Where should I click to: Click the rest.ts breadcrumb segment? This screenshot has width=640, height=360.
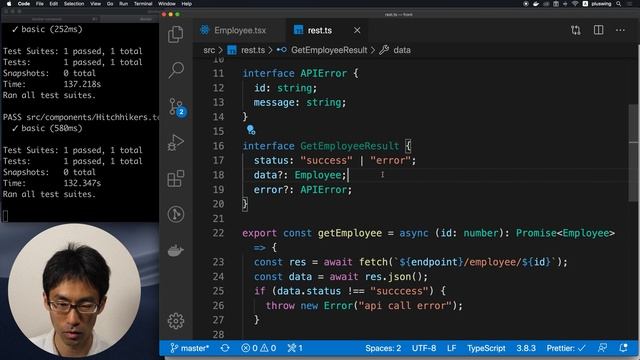253,50
